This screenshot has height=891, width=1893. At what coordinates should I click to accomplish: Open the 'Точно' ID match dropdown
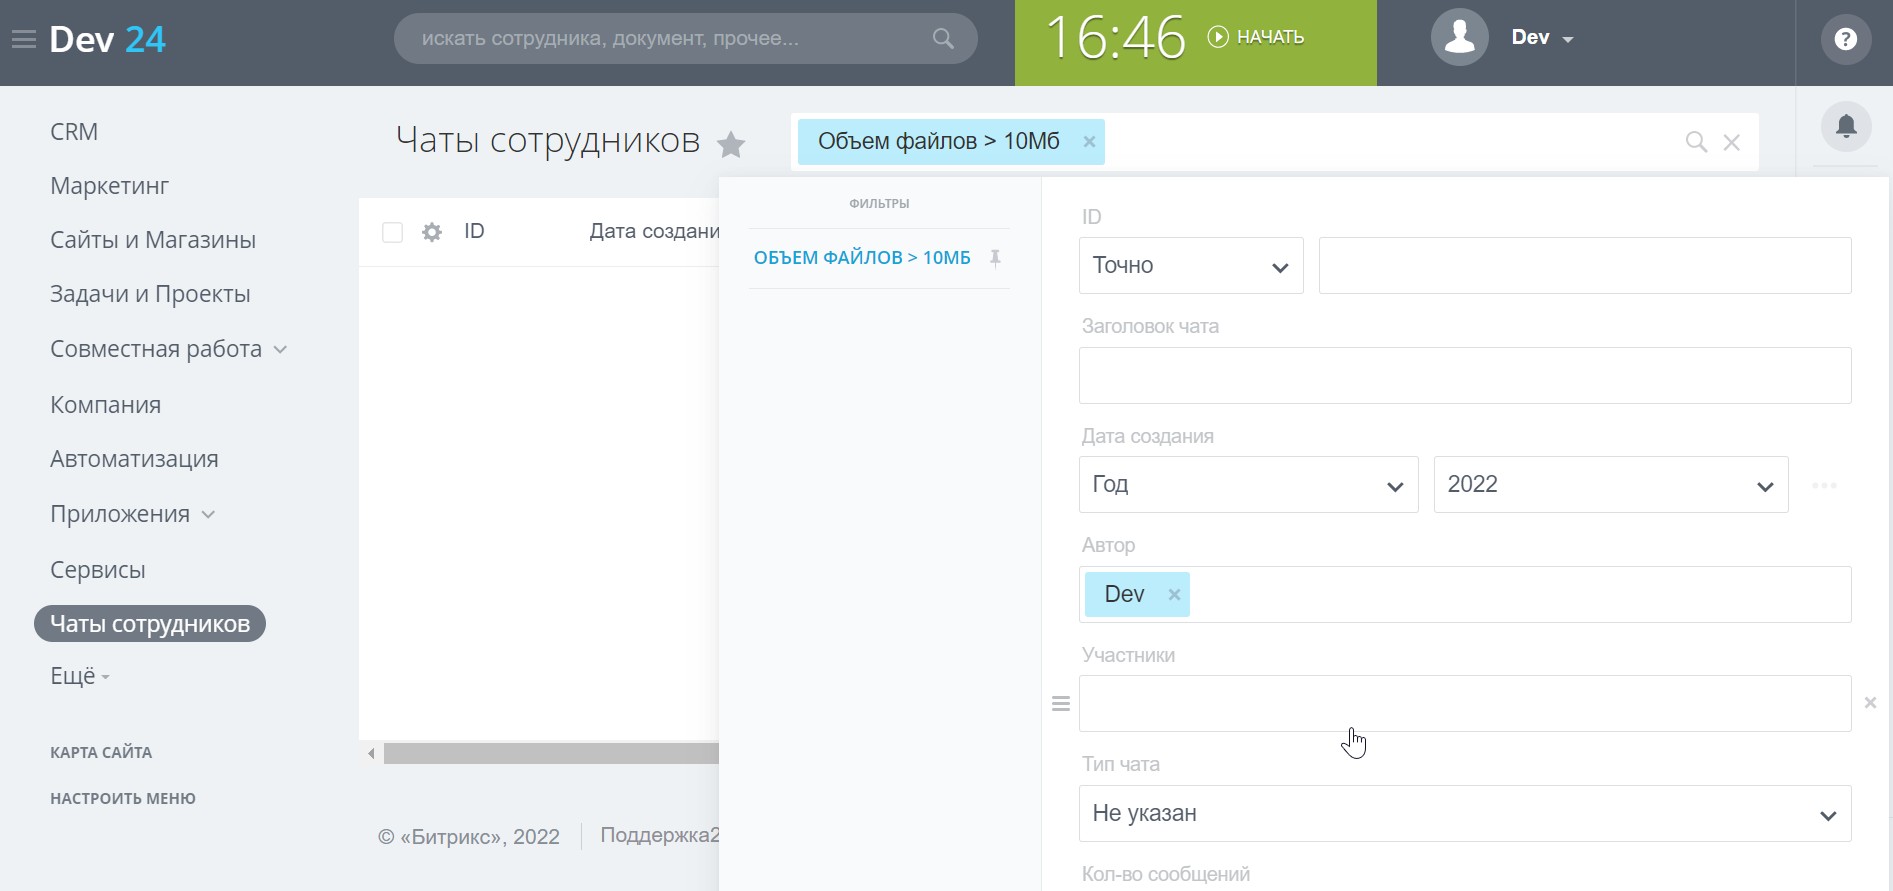1190,266
